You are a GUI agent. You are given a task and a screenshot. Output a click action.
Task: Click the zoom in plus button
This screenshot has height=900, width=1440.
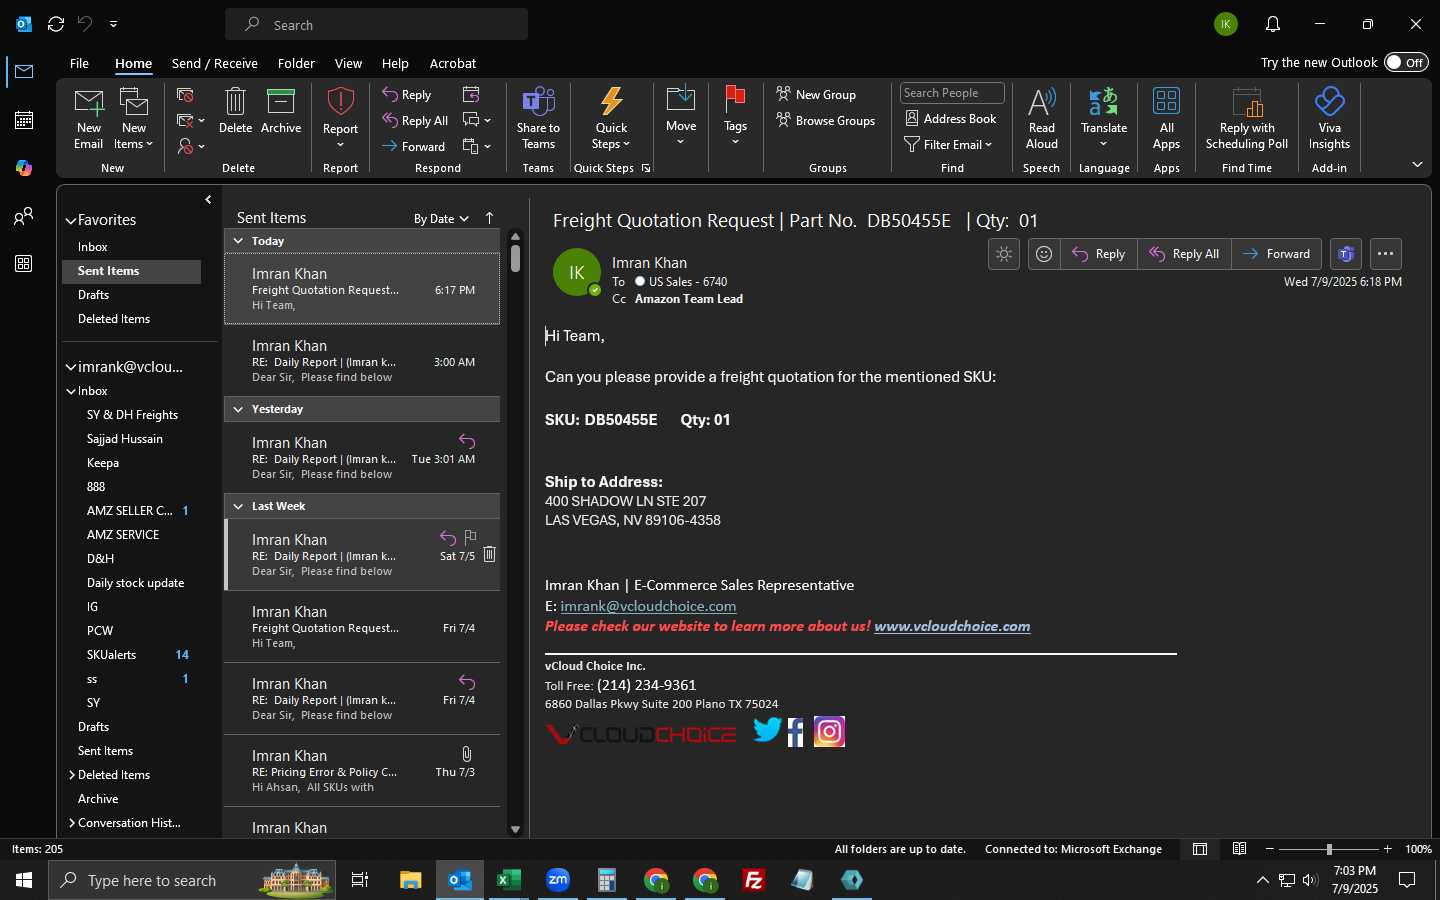[x=1387, y=849]
